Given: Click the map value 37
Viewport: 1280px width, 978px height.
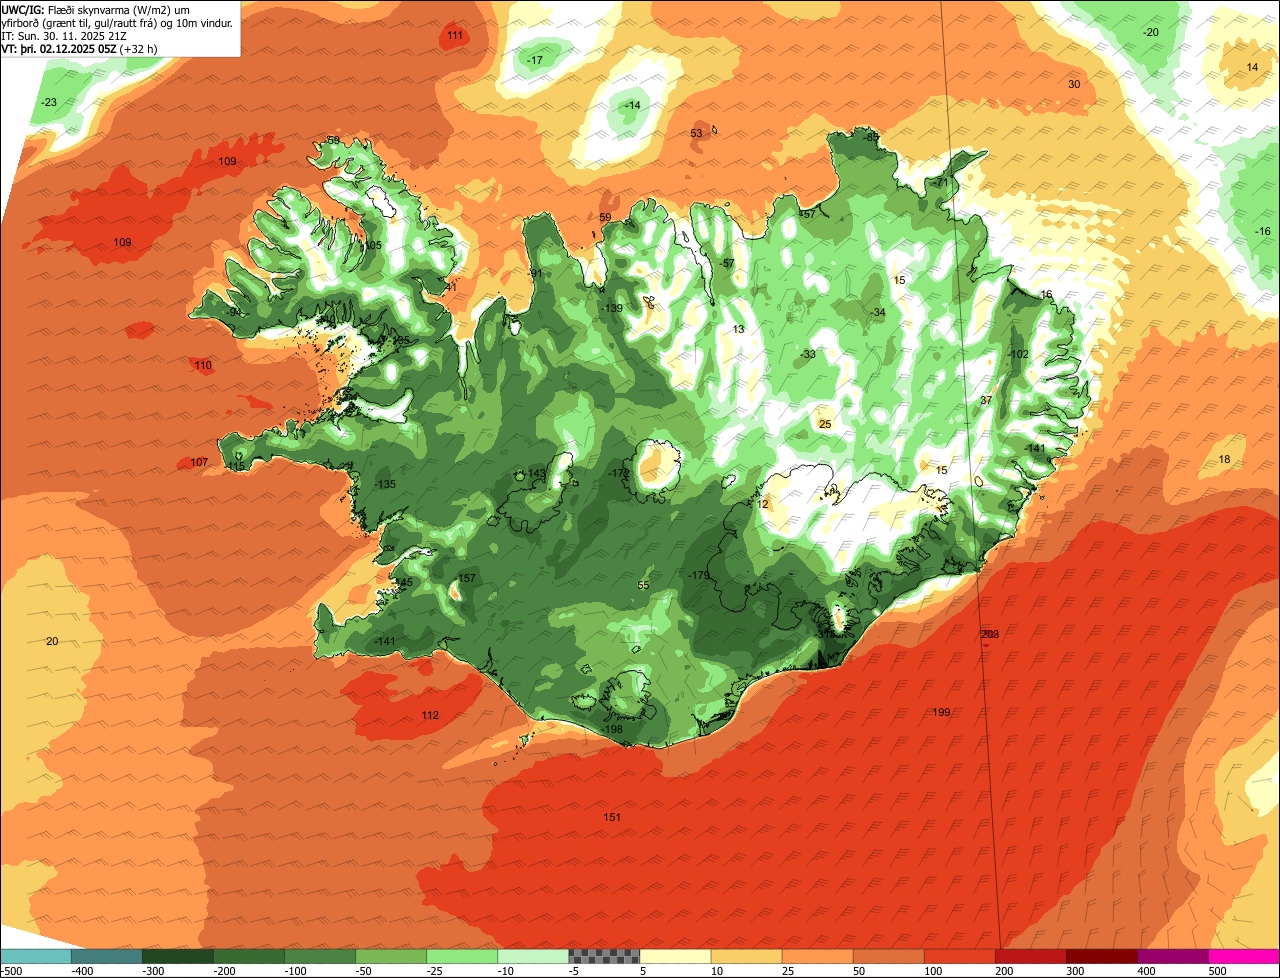Looking at the screenshot, I should [x=986, y=400].
